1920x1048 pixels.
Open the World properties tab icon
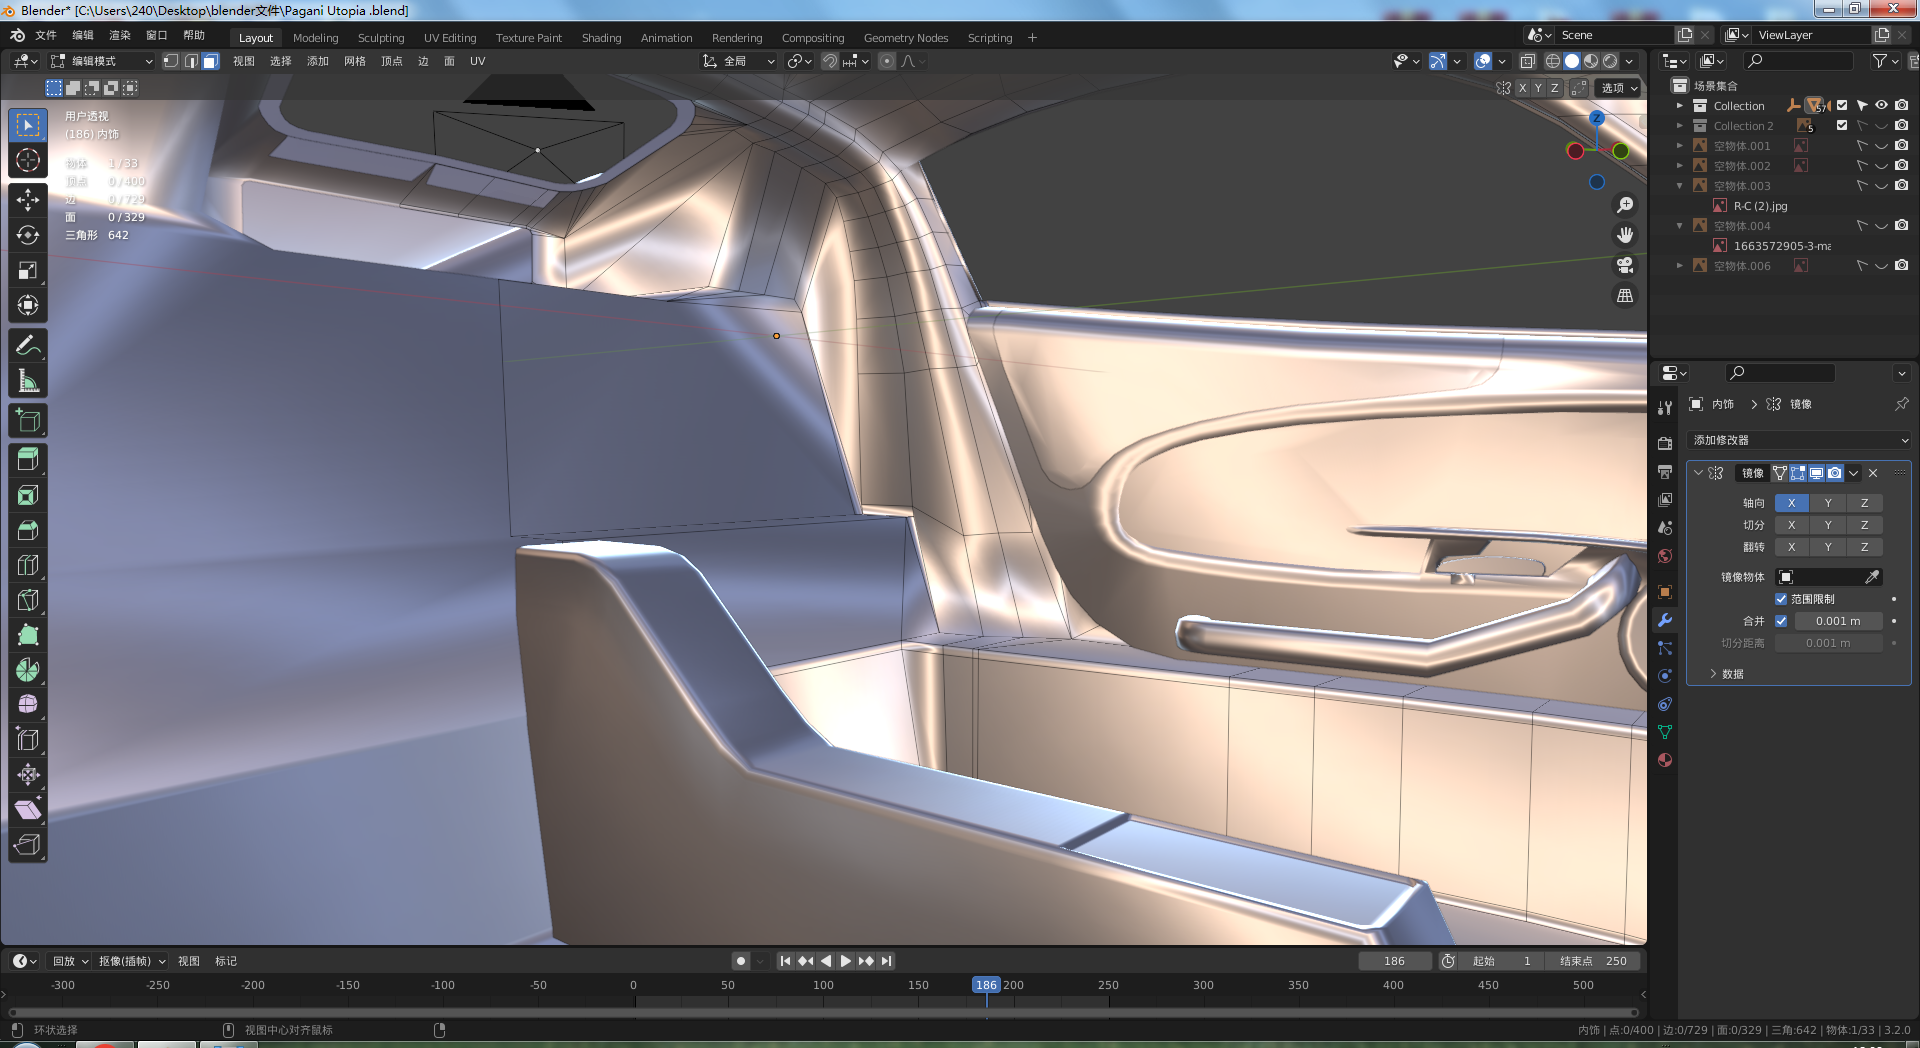(1665, 556)
